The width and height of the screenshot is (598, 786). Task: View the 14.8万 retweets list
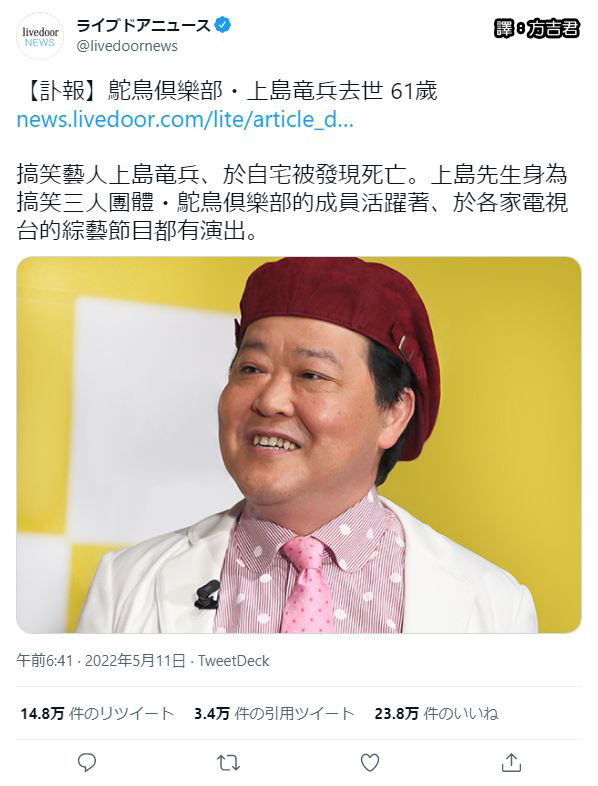97,713
